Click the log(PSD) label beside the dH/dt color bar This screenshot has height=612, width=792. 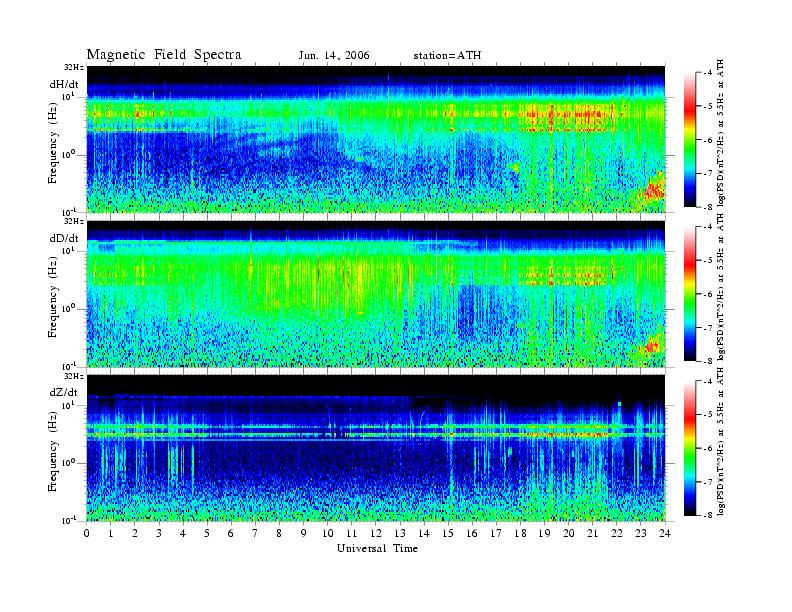coord(722,133)
